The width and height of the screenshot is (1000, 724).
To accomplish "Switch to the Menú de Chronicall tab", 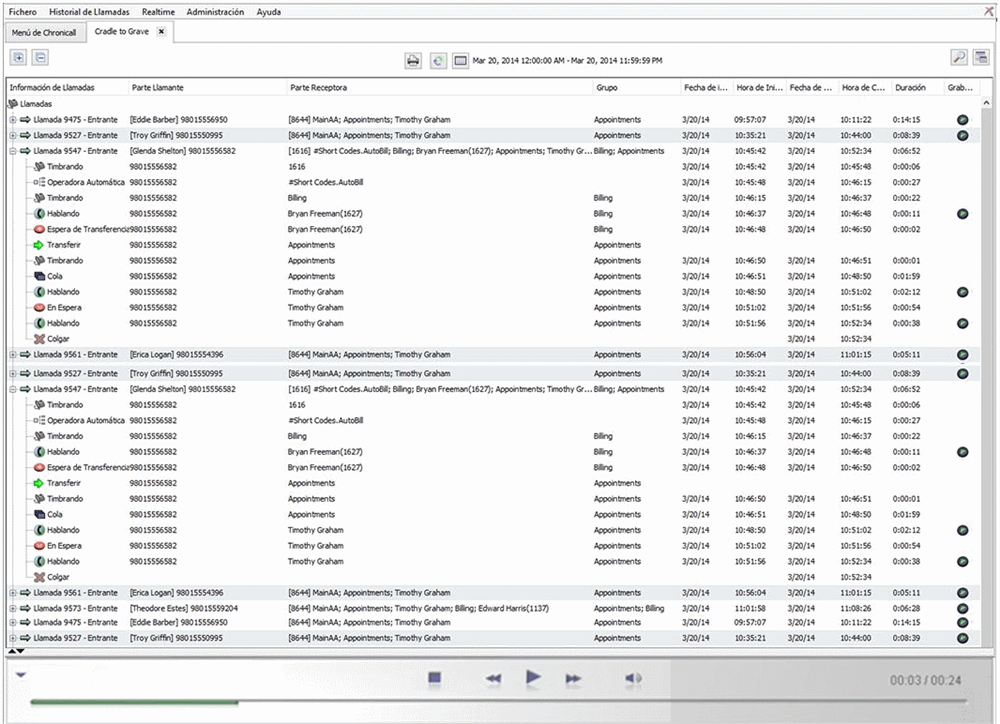I will (x=44, y=33).
